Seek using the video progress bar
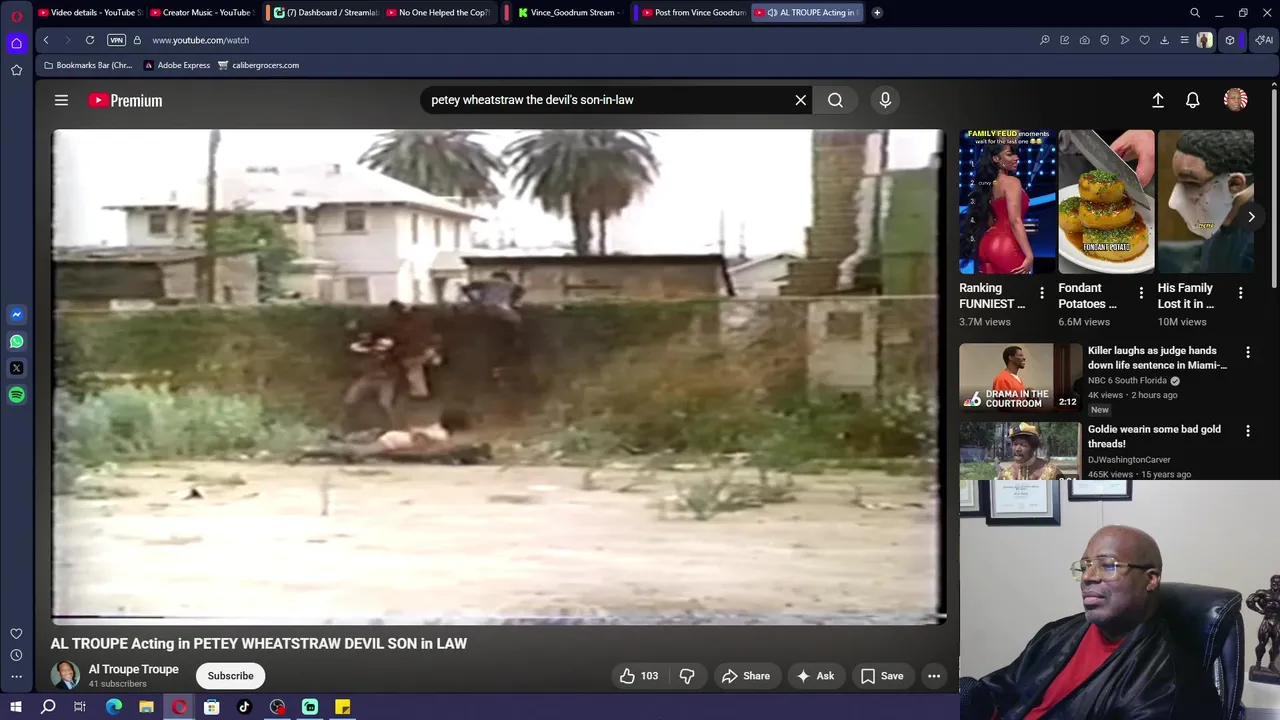This screenshot has width=1280, height=720. tap(498, 618)
